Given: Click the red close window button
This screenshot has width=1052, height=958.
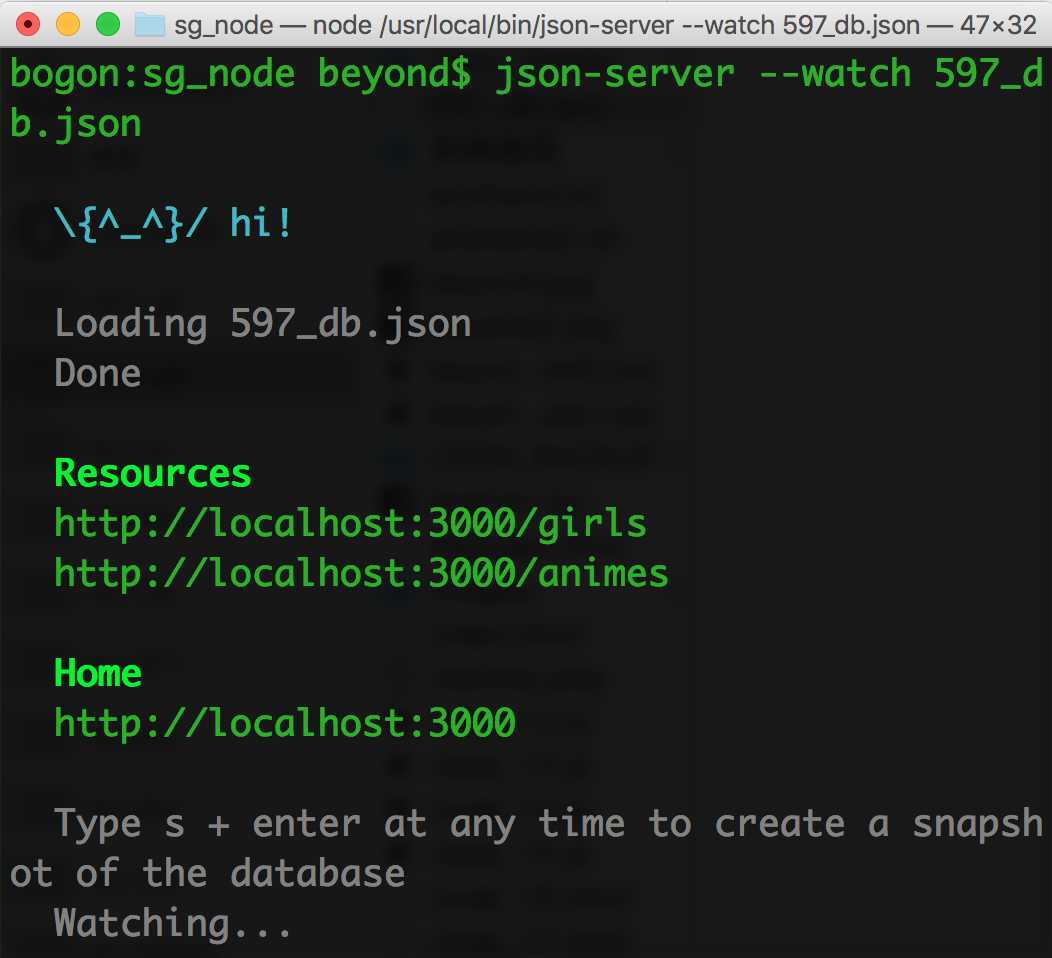Looking at the screenshot, I should [x=28, y=25].
